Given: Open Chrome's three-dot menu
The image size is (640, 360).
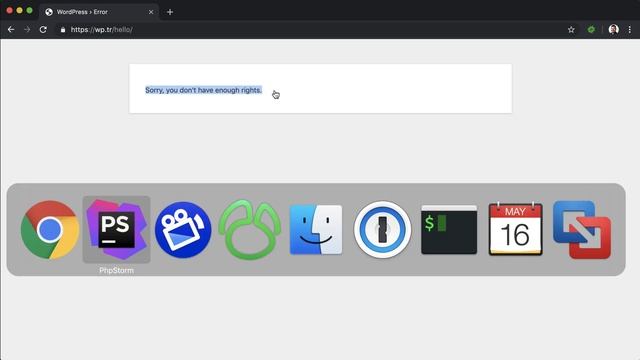Looking at the screenshot, I should coord(630,29).
